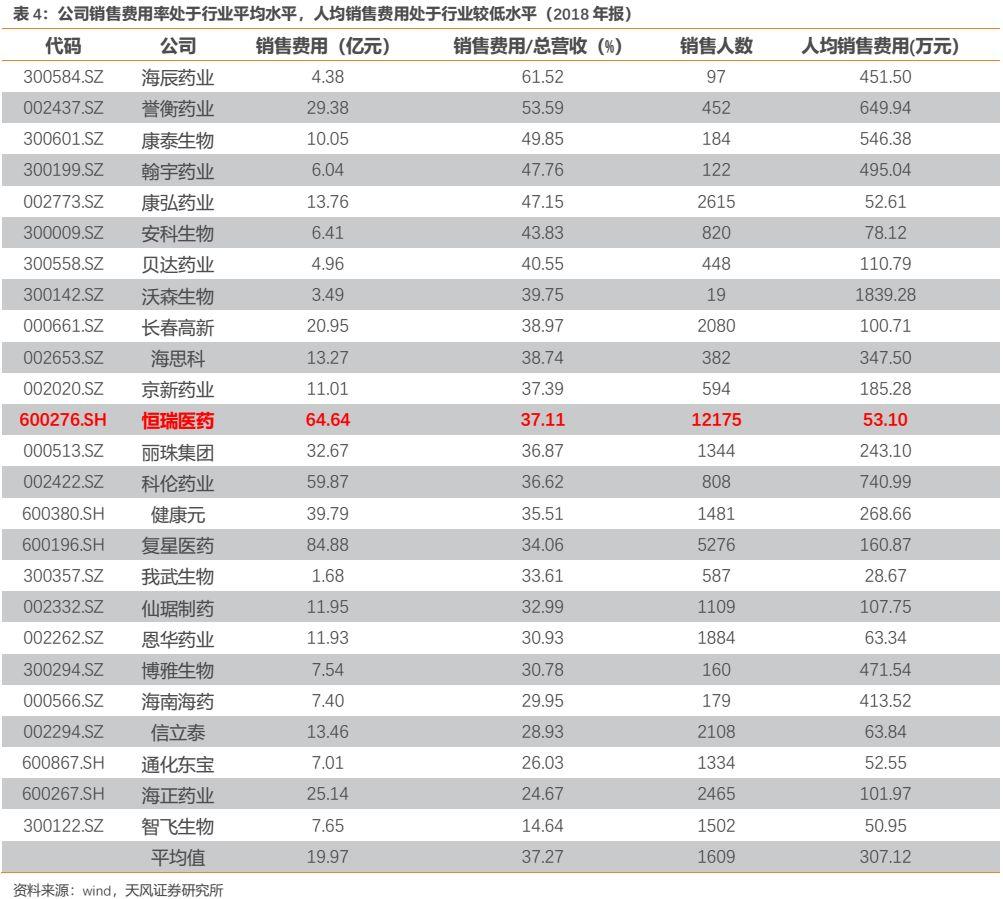Click the 人均销售费用(万元) column header

[x=880, y=45]
